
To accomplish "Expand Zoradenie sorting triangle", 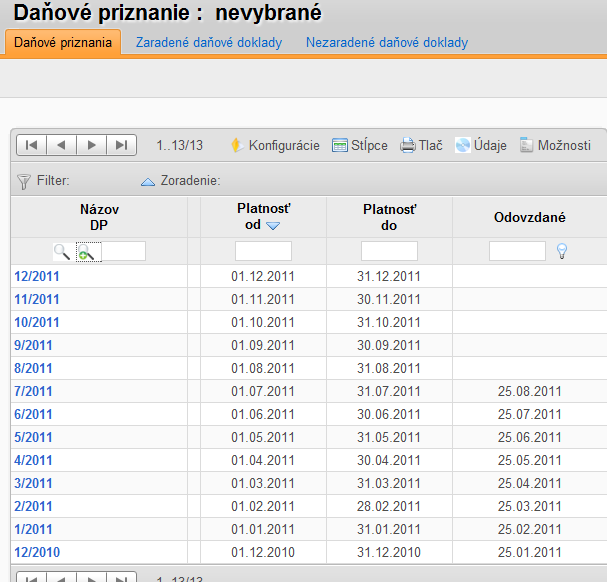I will coord(148,181).
